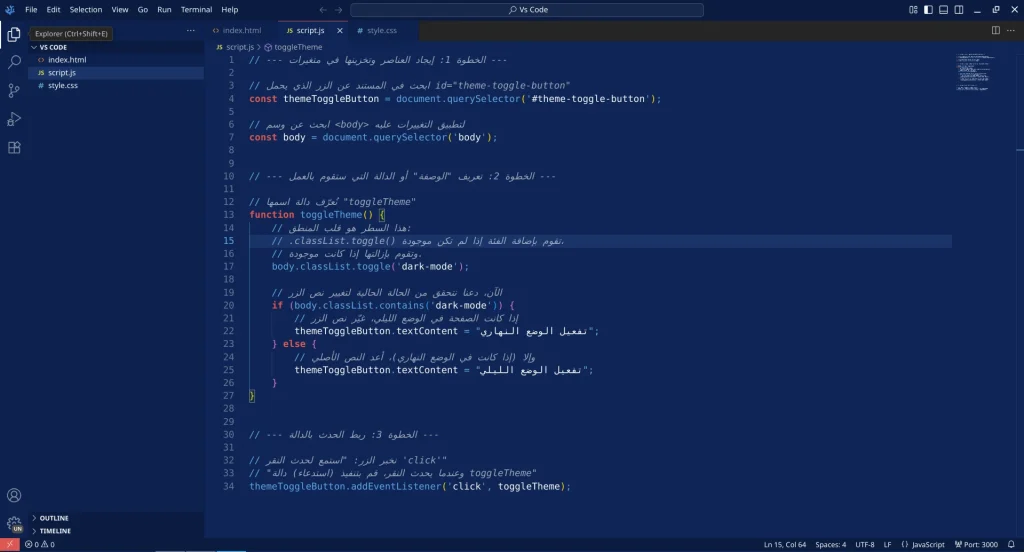Change Spaces: 4 indentation setting
This screenshot has height=552, width=1024.
(830, 544)
